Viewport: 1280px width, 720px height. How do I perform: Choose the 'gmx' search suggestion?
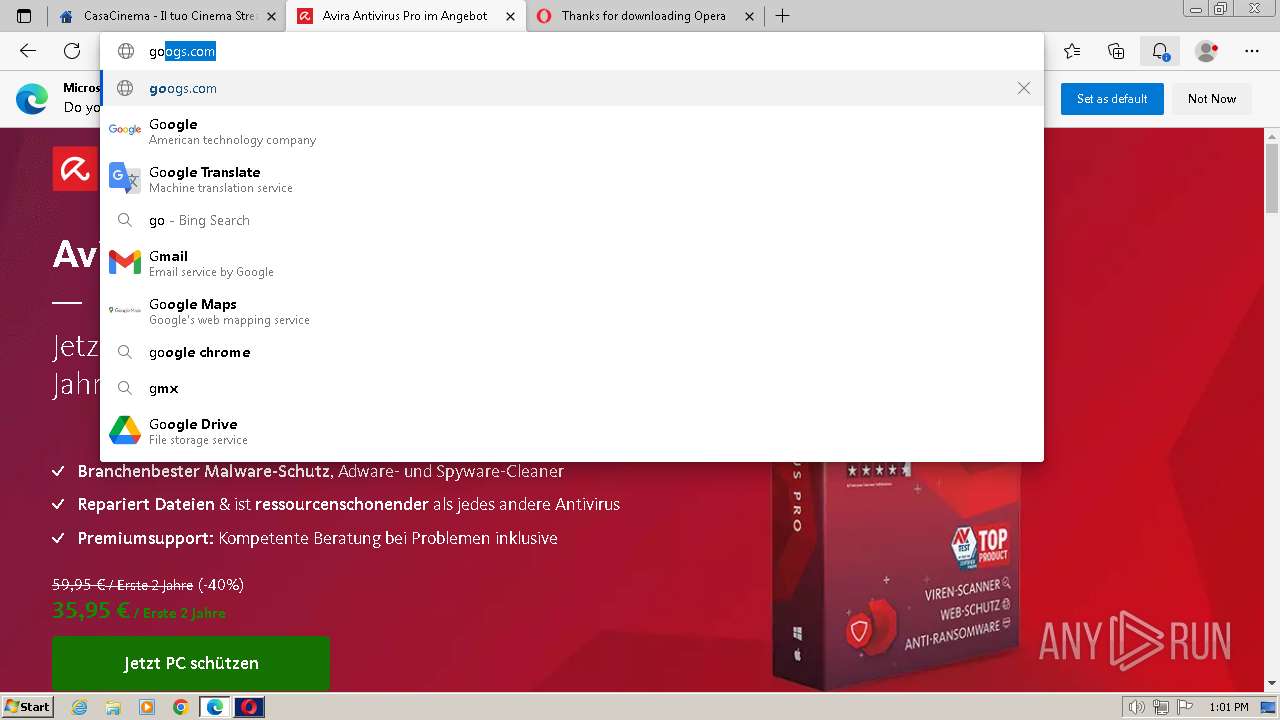point(572,388)
